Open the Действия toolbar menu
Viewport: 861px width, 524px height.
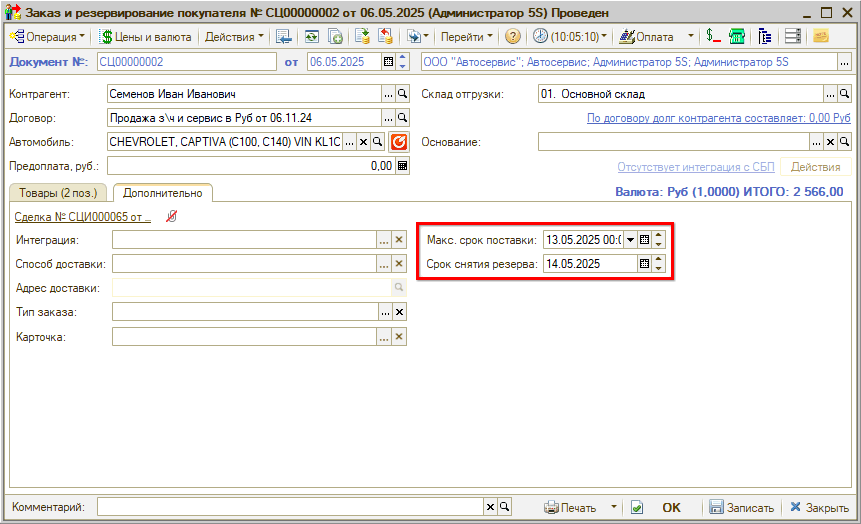coord(234,36)
